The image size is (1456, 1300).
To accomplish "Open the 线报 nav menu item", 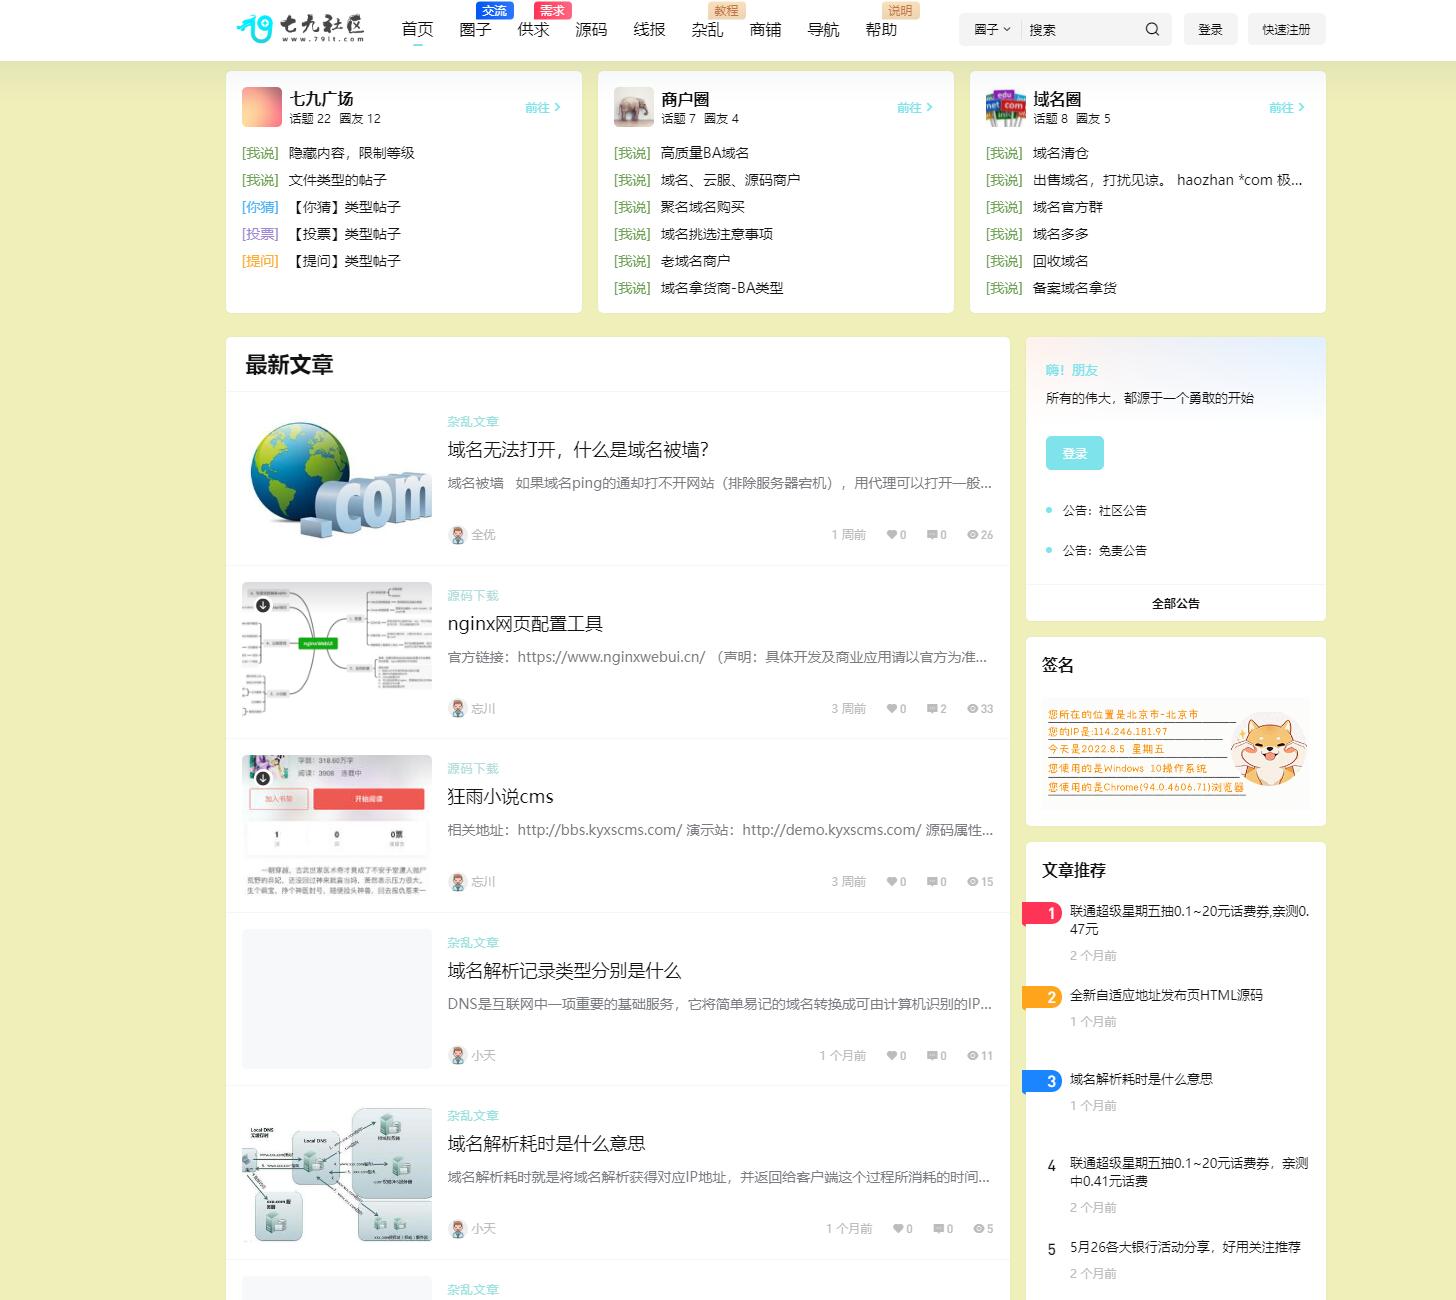I will click(649, 30).
